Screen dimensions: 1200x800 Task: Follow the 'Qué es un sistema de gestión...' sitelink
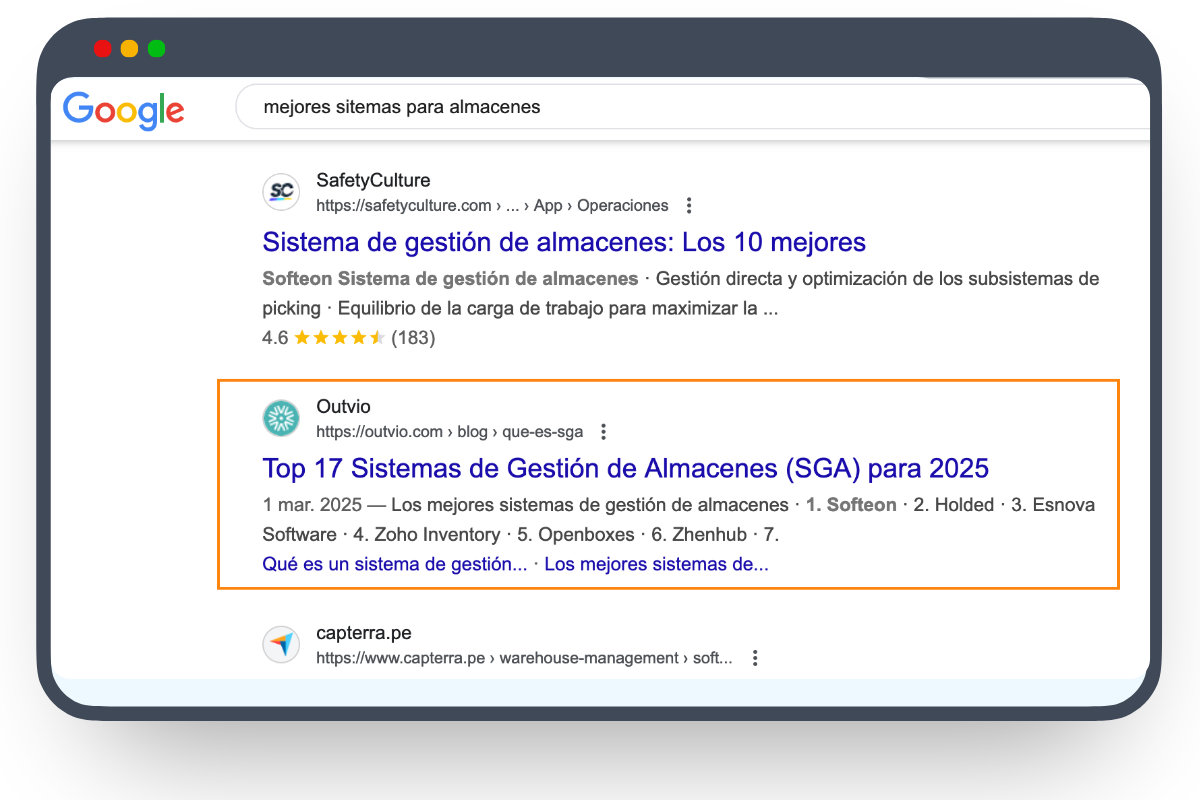tap(395, 564)
